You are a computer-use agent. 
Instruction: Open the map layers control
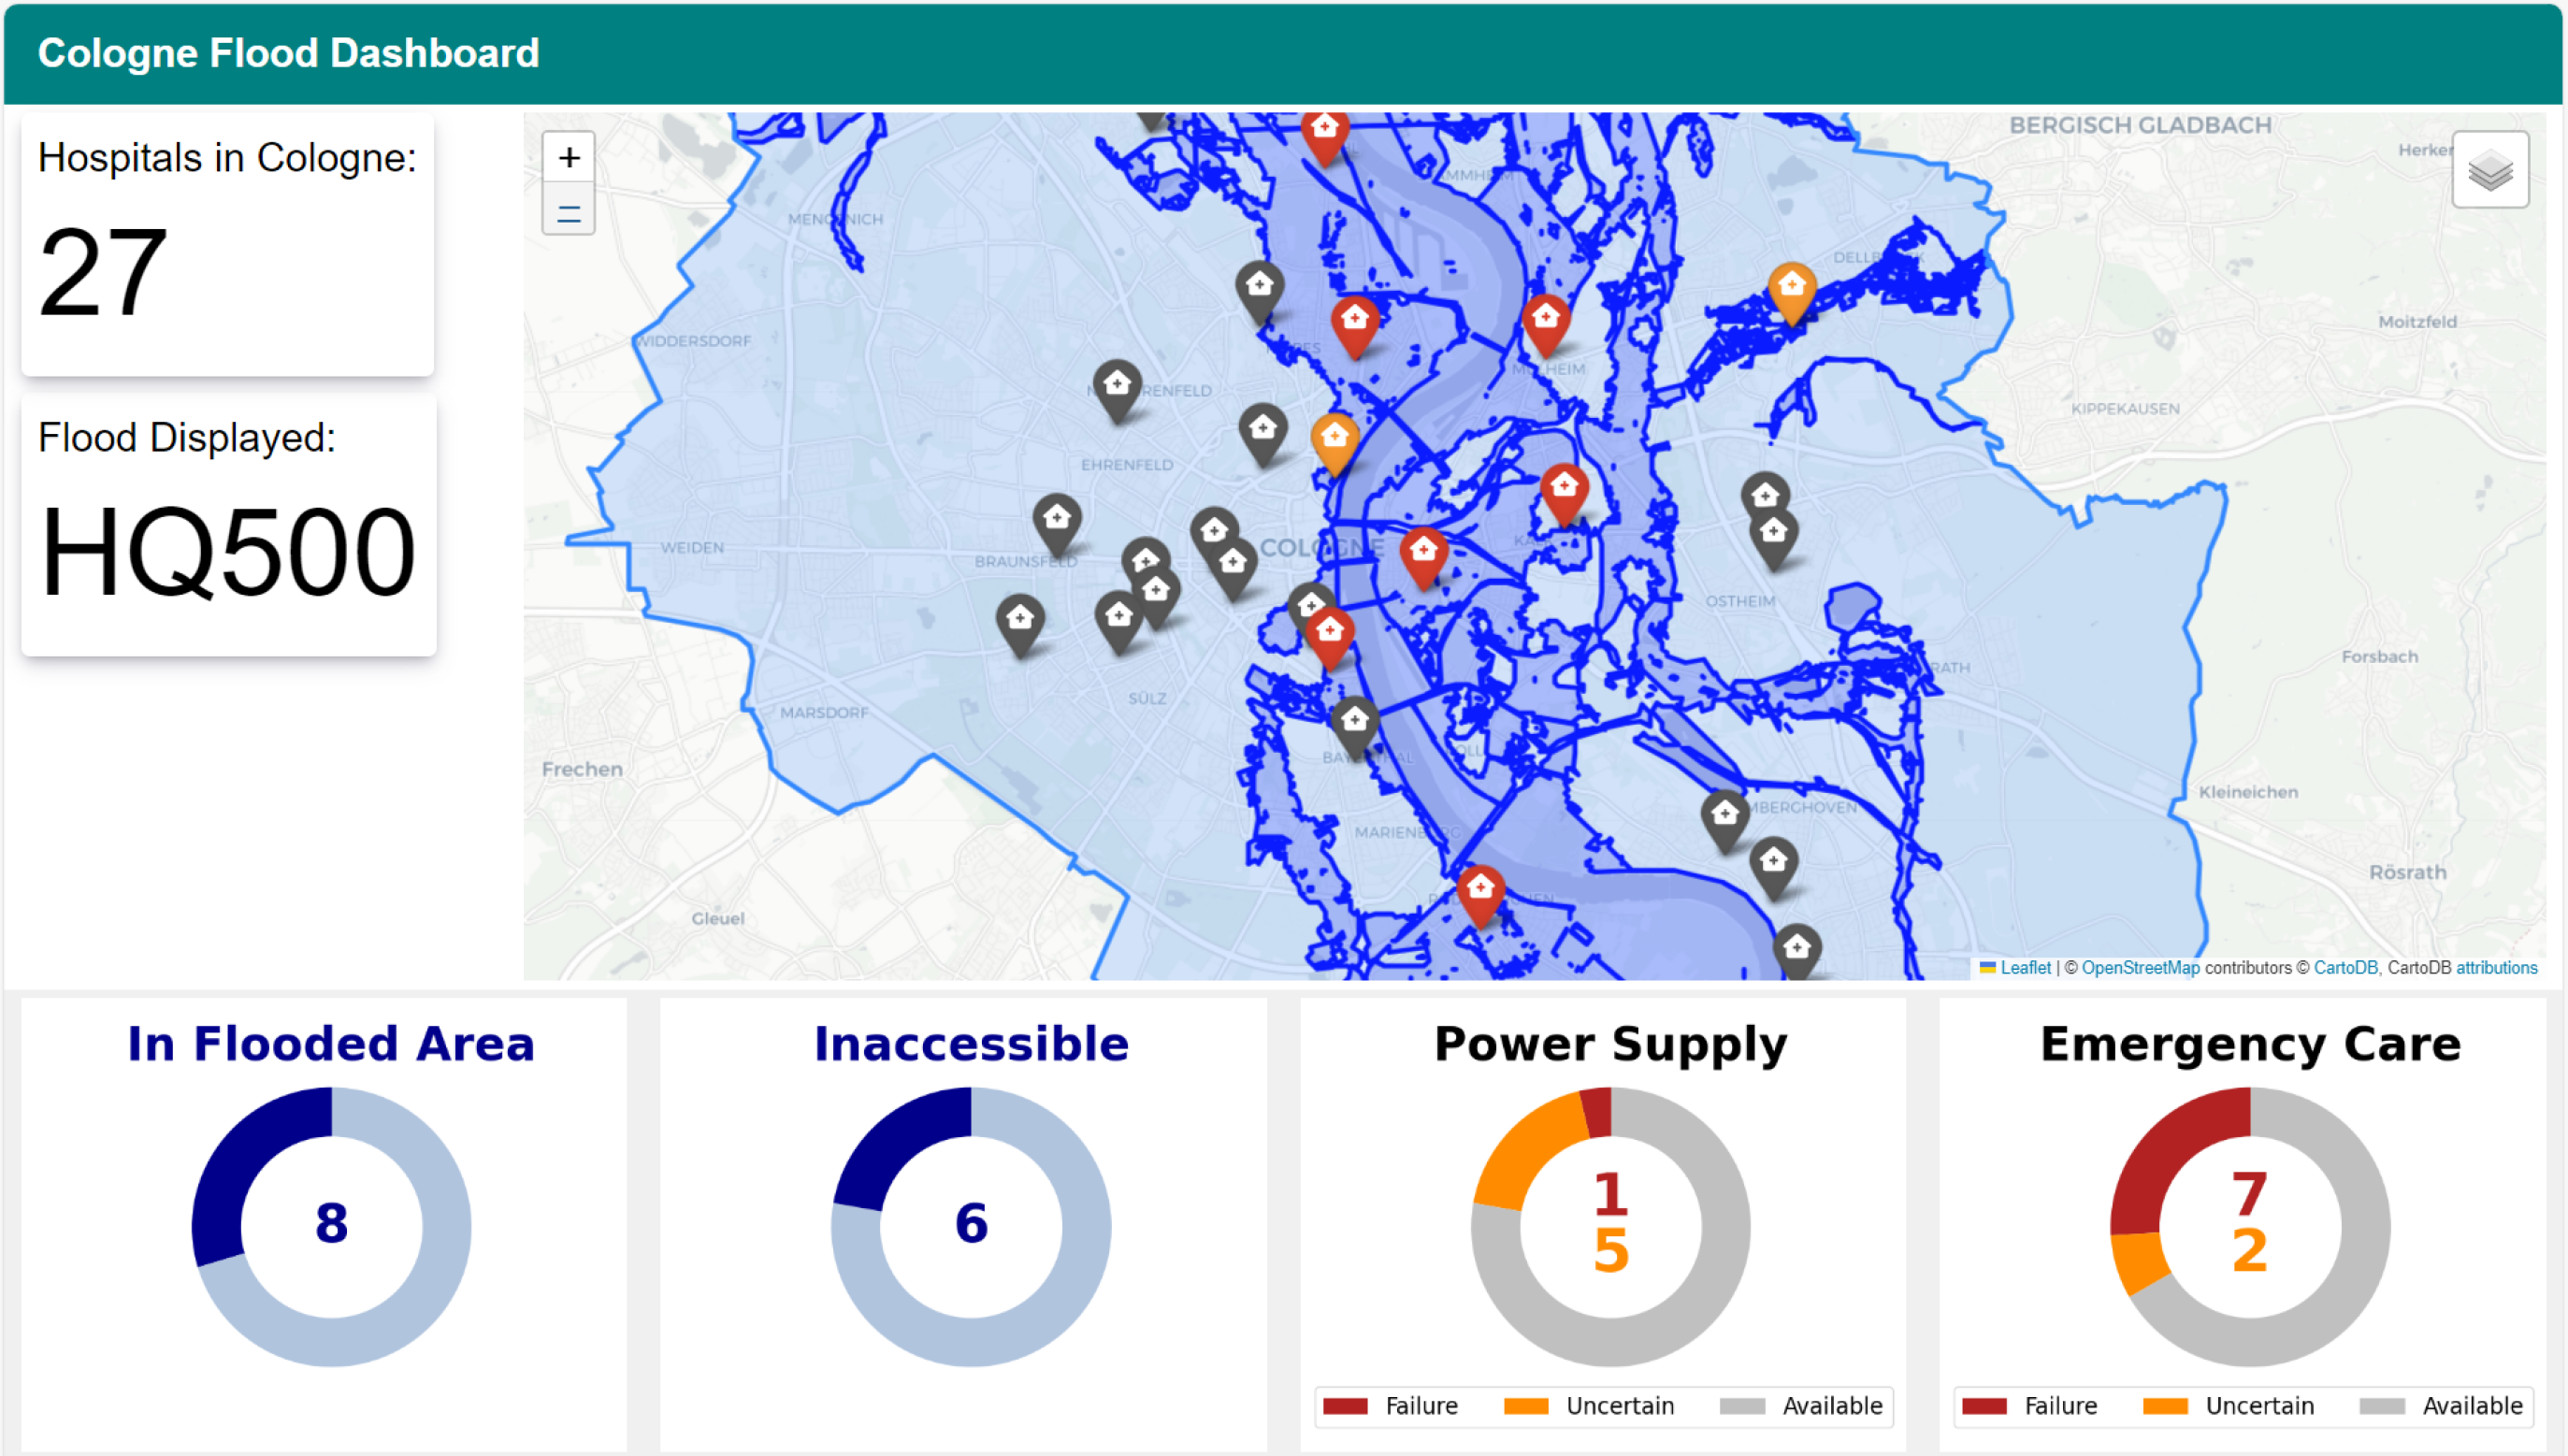(2489, 170)
